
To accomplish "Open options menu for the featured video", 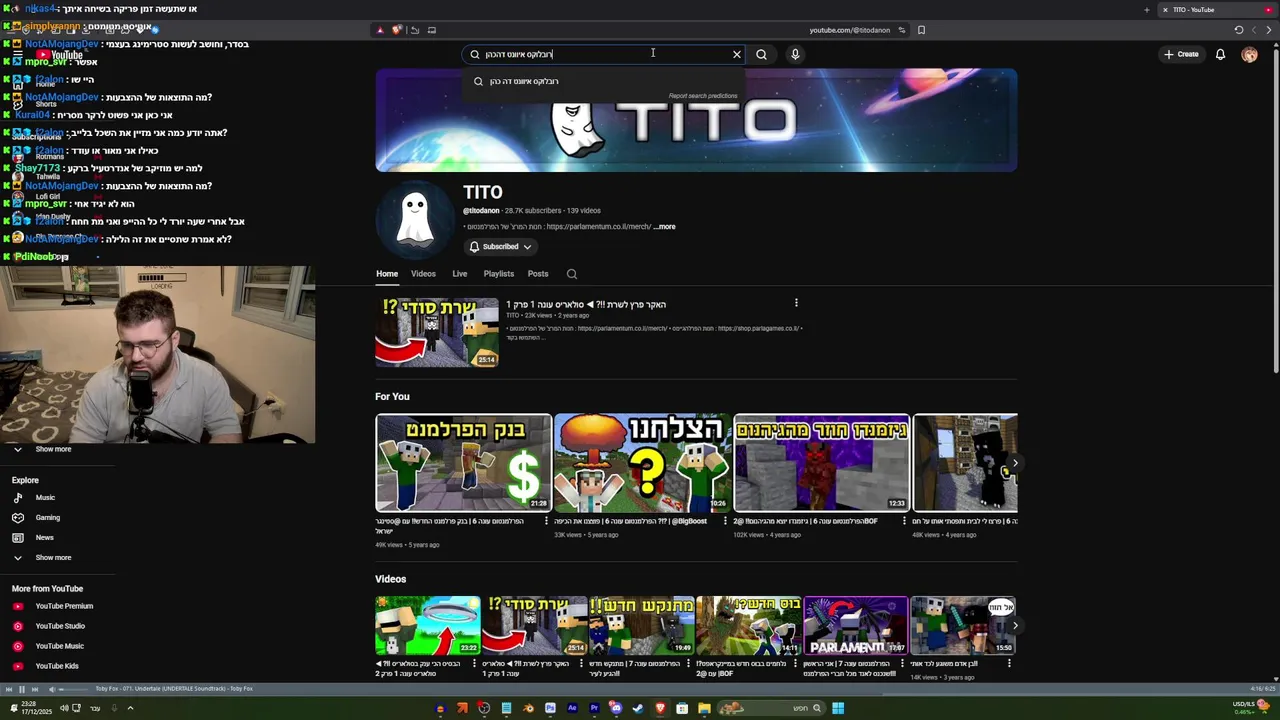I will point(796,303).
